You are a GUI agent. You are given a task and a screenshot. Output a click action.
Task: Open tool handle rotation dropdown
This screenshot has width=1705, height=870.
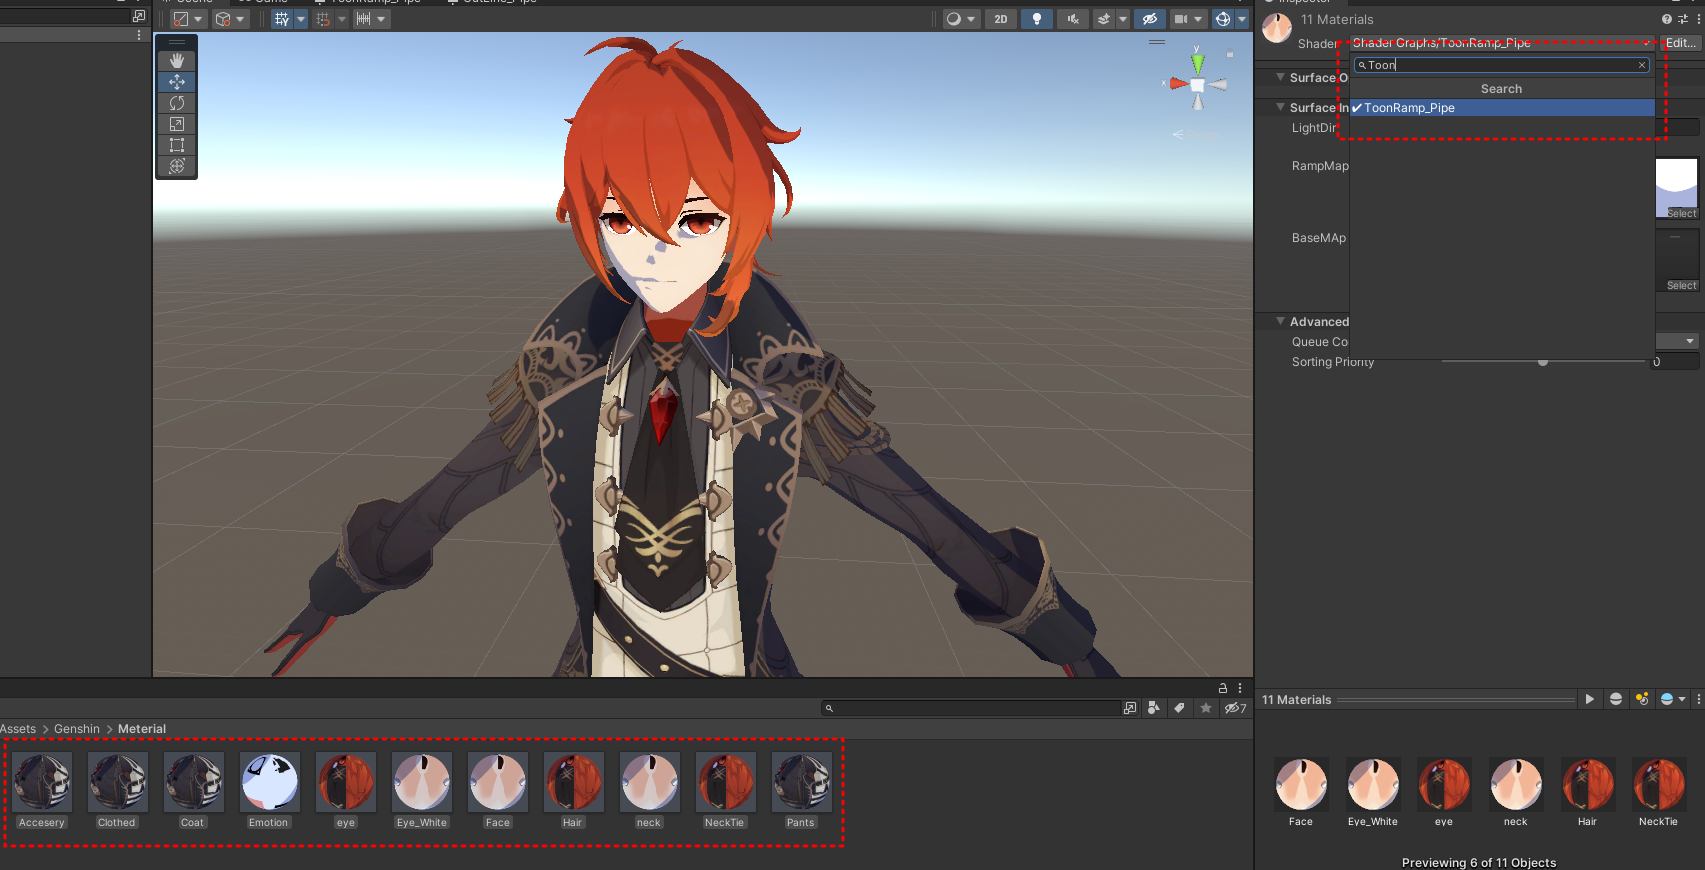coord(230,19)
